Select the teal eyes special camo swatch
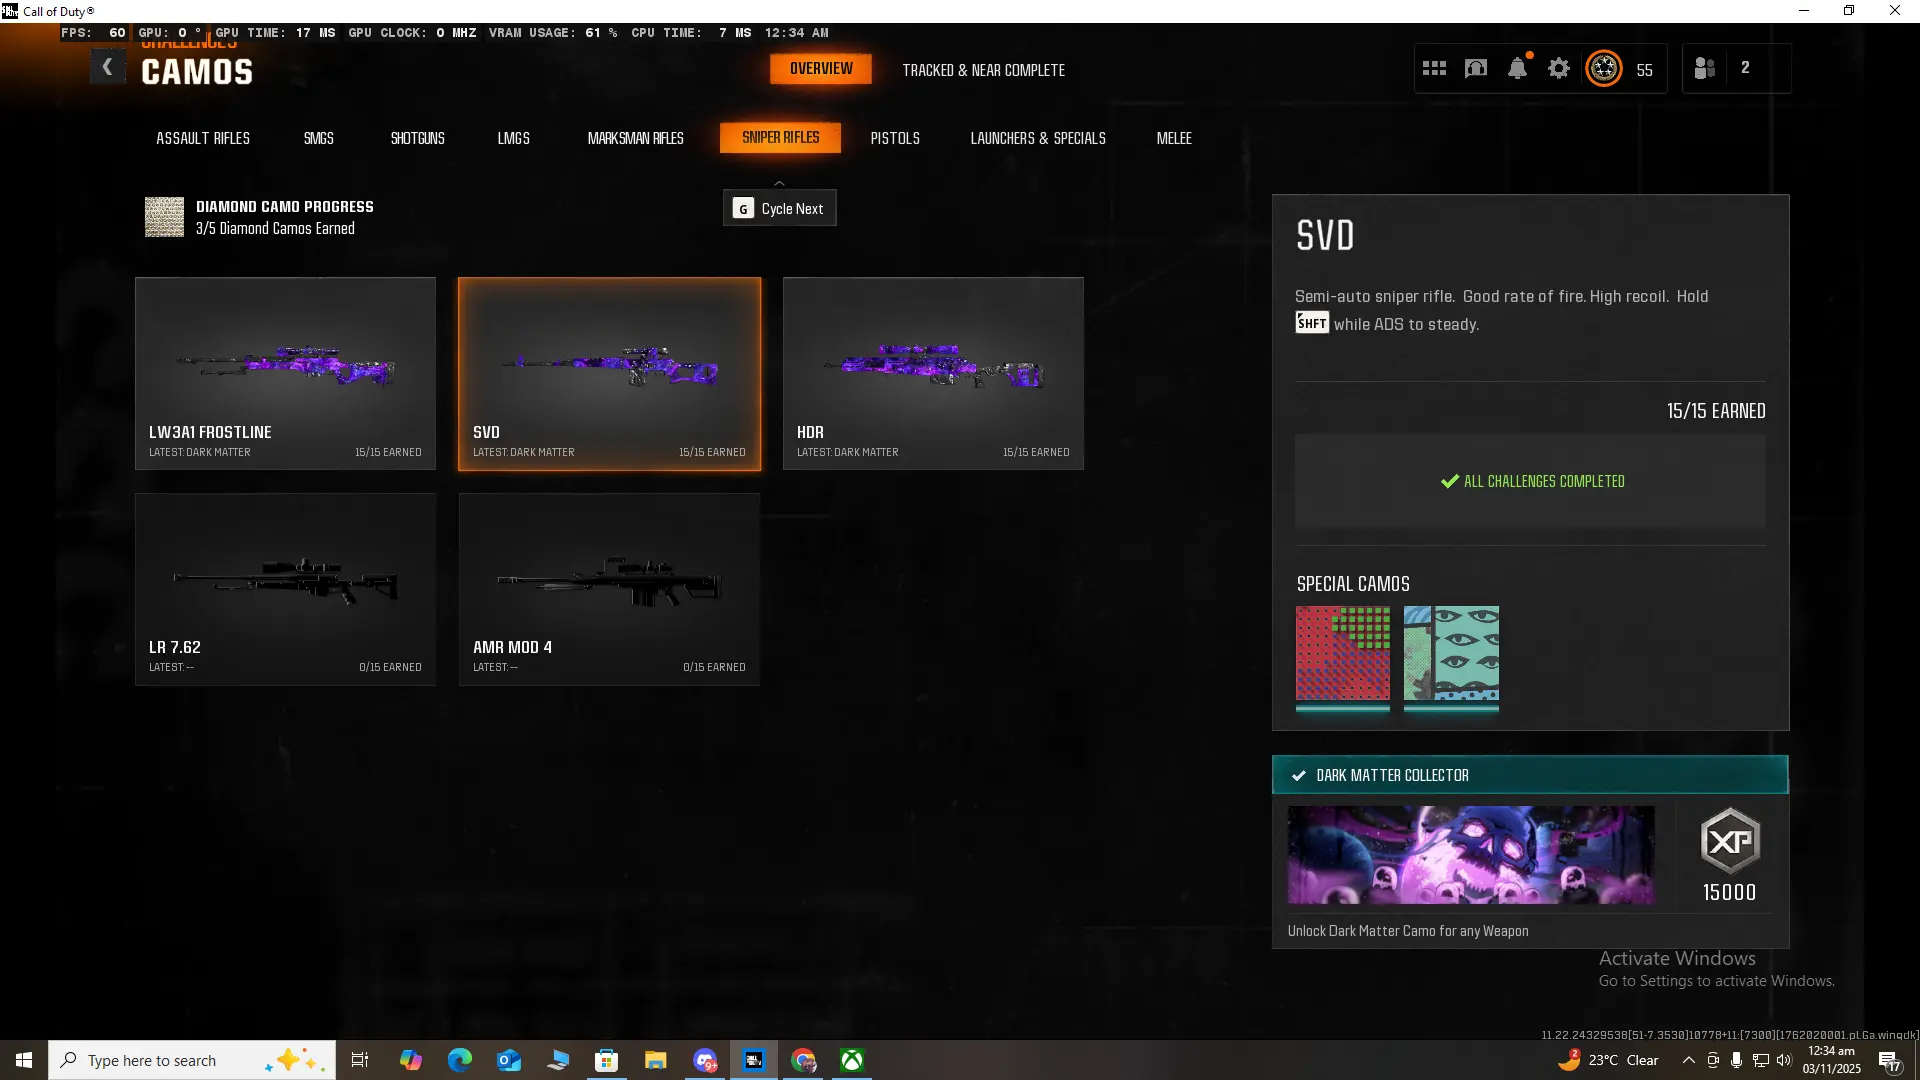Screen dimensions: 1920x1080 (x=1451, y=654)
